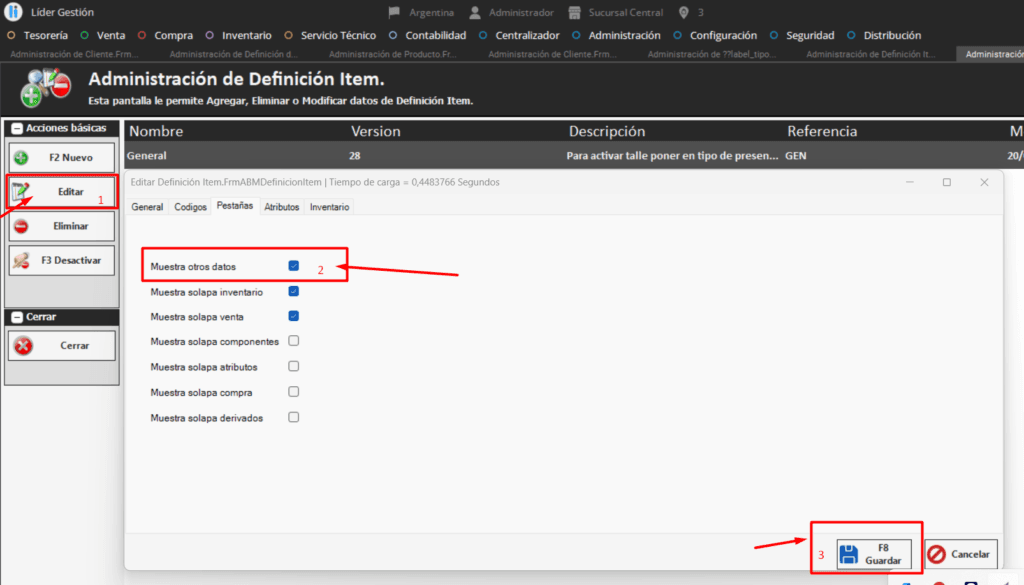Select the General row in the list
The image size is (1024, 585).
pyautogui.click(x=147, y=156)
